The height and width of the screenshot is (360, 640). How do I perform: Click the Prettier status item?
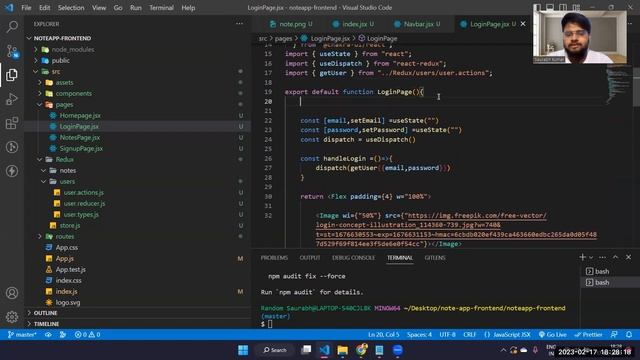pyautogui.click(x=588, y=335)
